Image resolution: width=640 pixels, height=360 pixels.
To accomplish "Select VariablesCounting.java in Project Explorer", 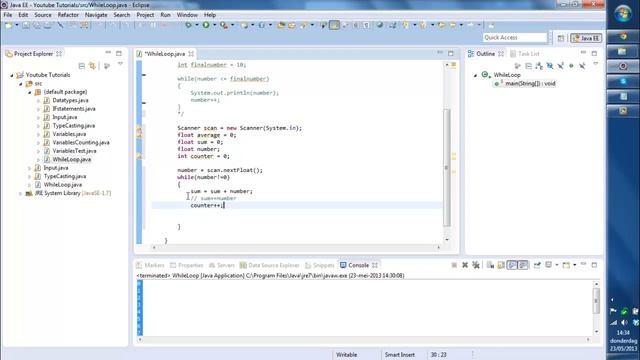I will point(81,142).
